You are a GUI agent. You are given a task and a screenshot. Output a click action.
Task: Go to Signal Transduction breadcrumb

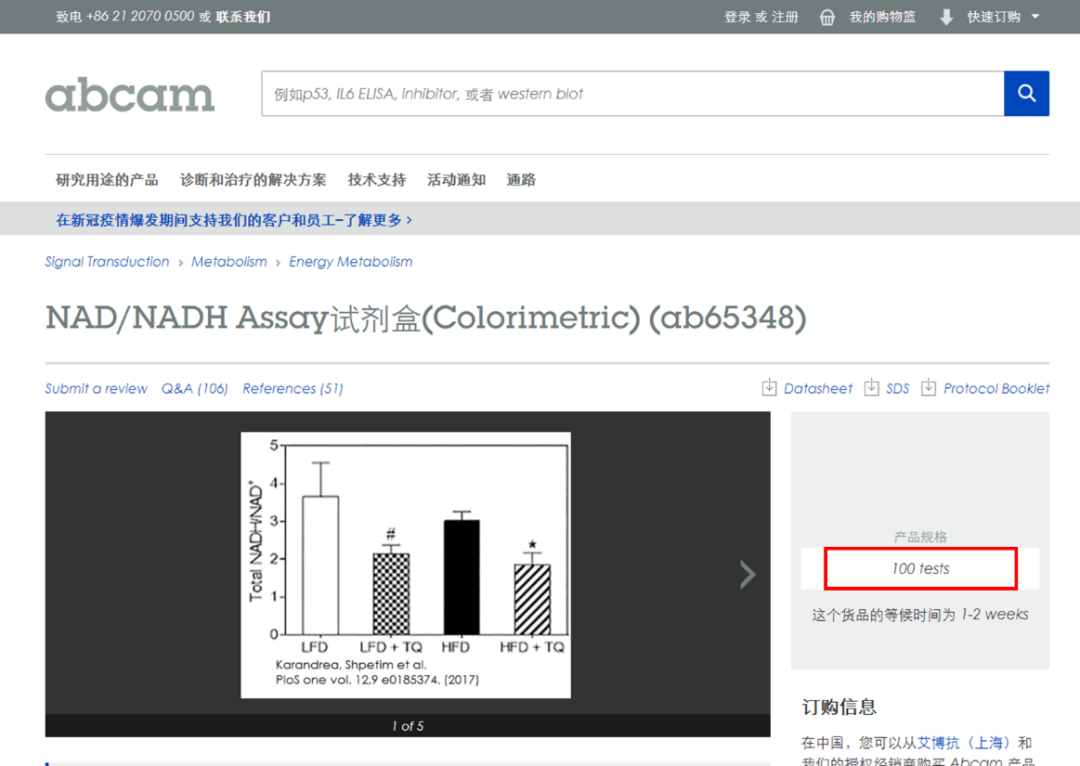(x=107, y=262)
